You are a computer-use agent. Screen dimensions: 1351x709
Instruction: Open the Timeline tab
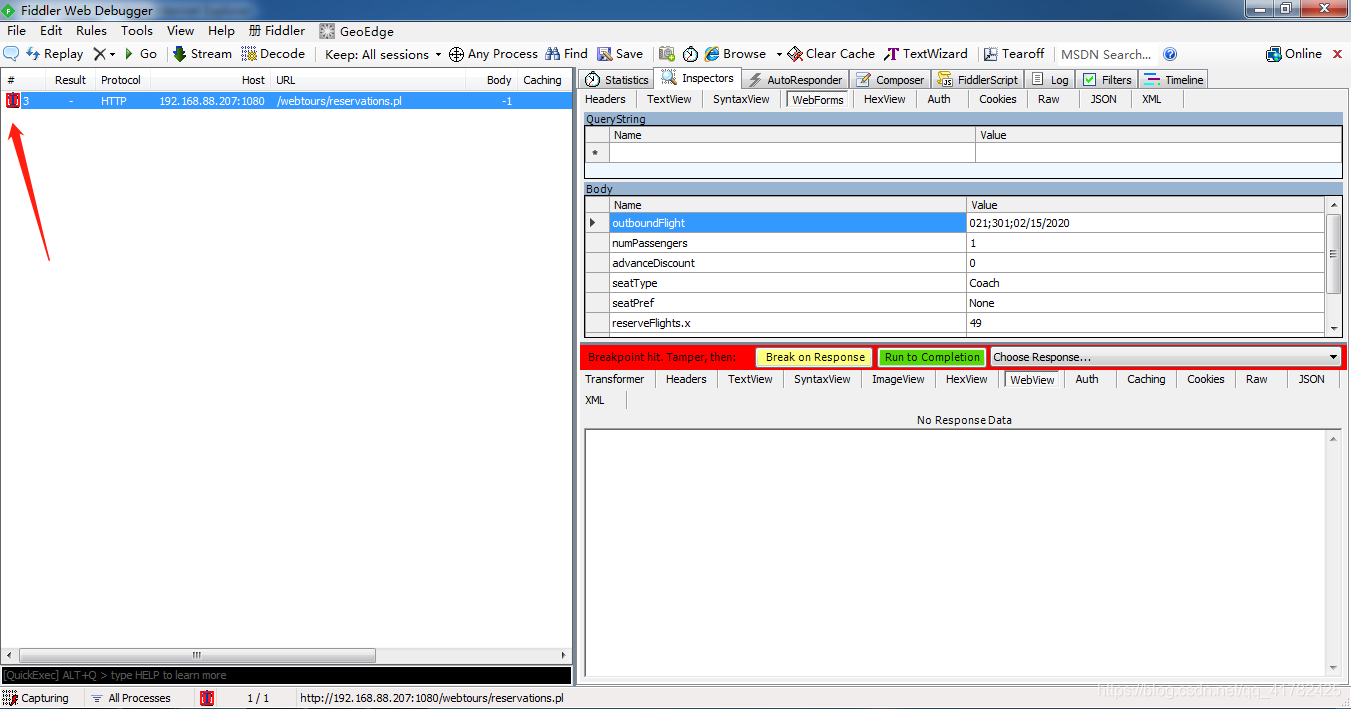(x=1174, y=79)
